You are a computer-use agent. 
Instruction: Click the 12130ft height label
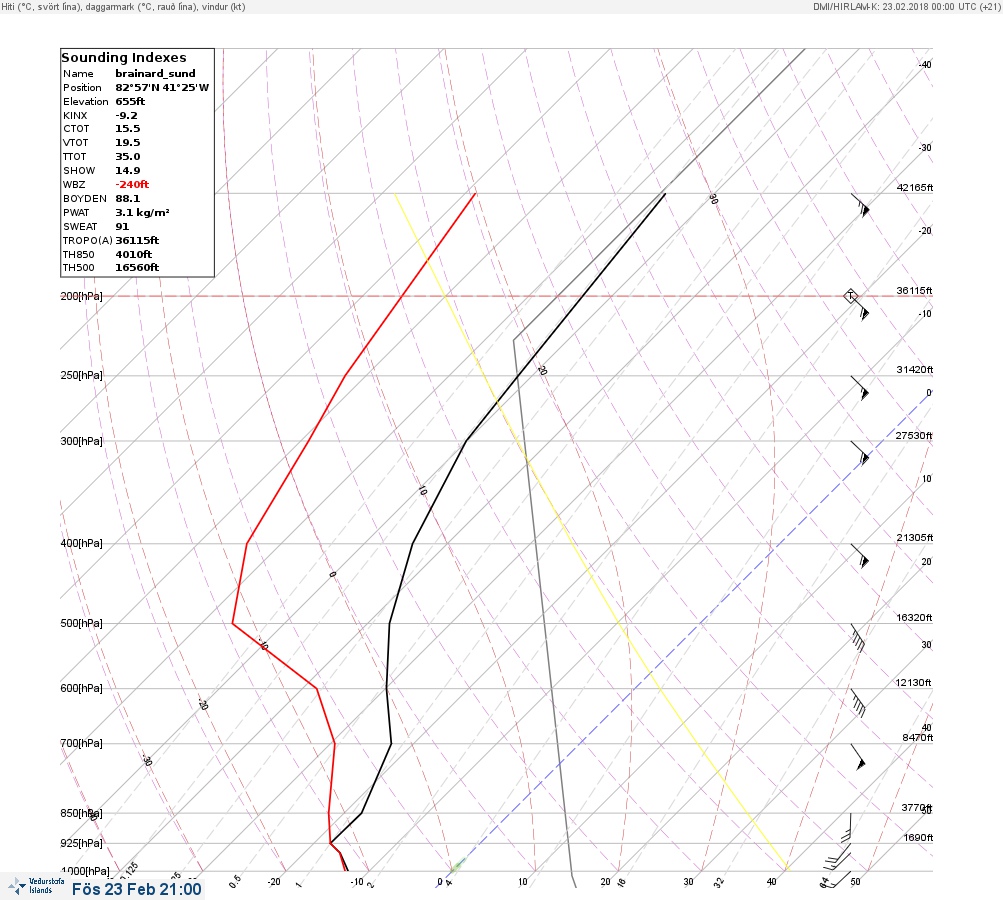pos(913,683)
